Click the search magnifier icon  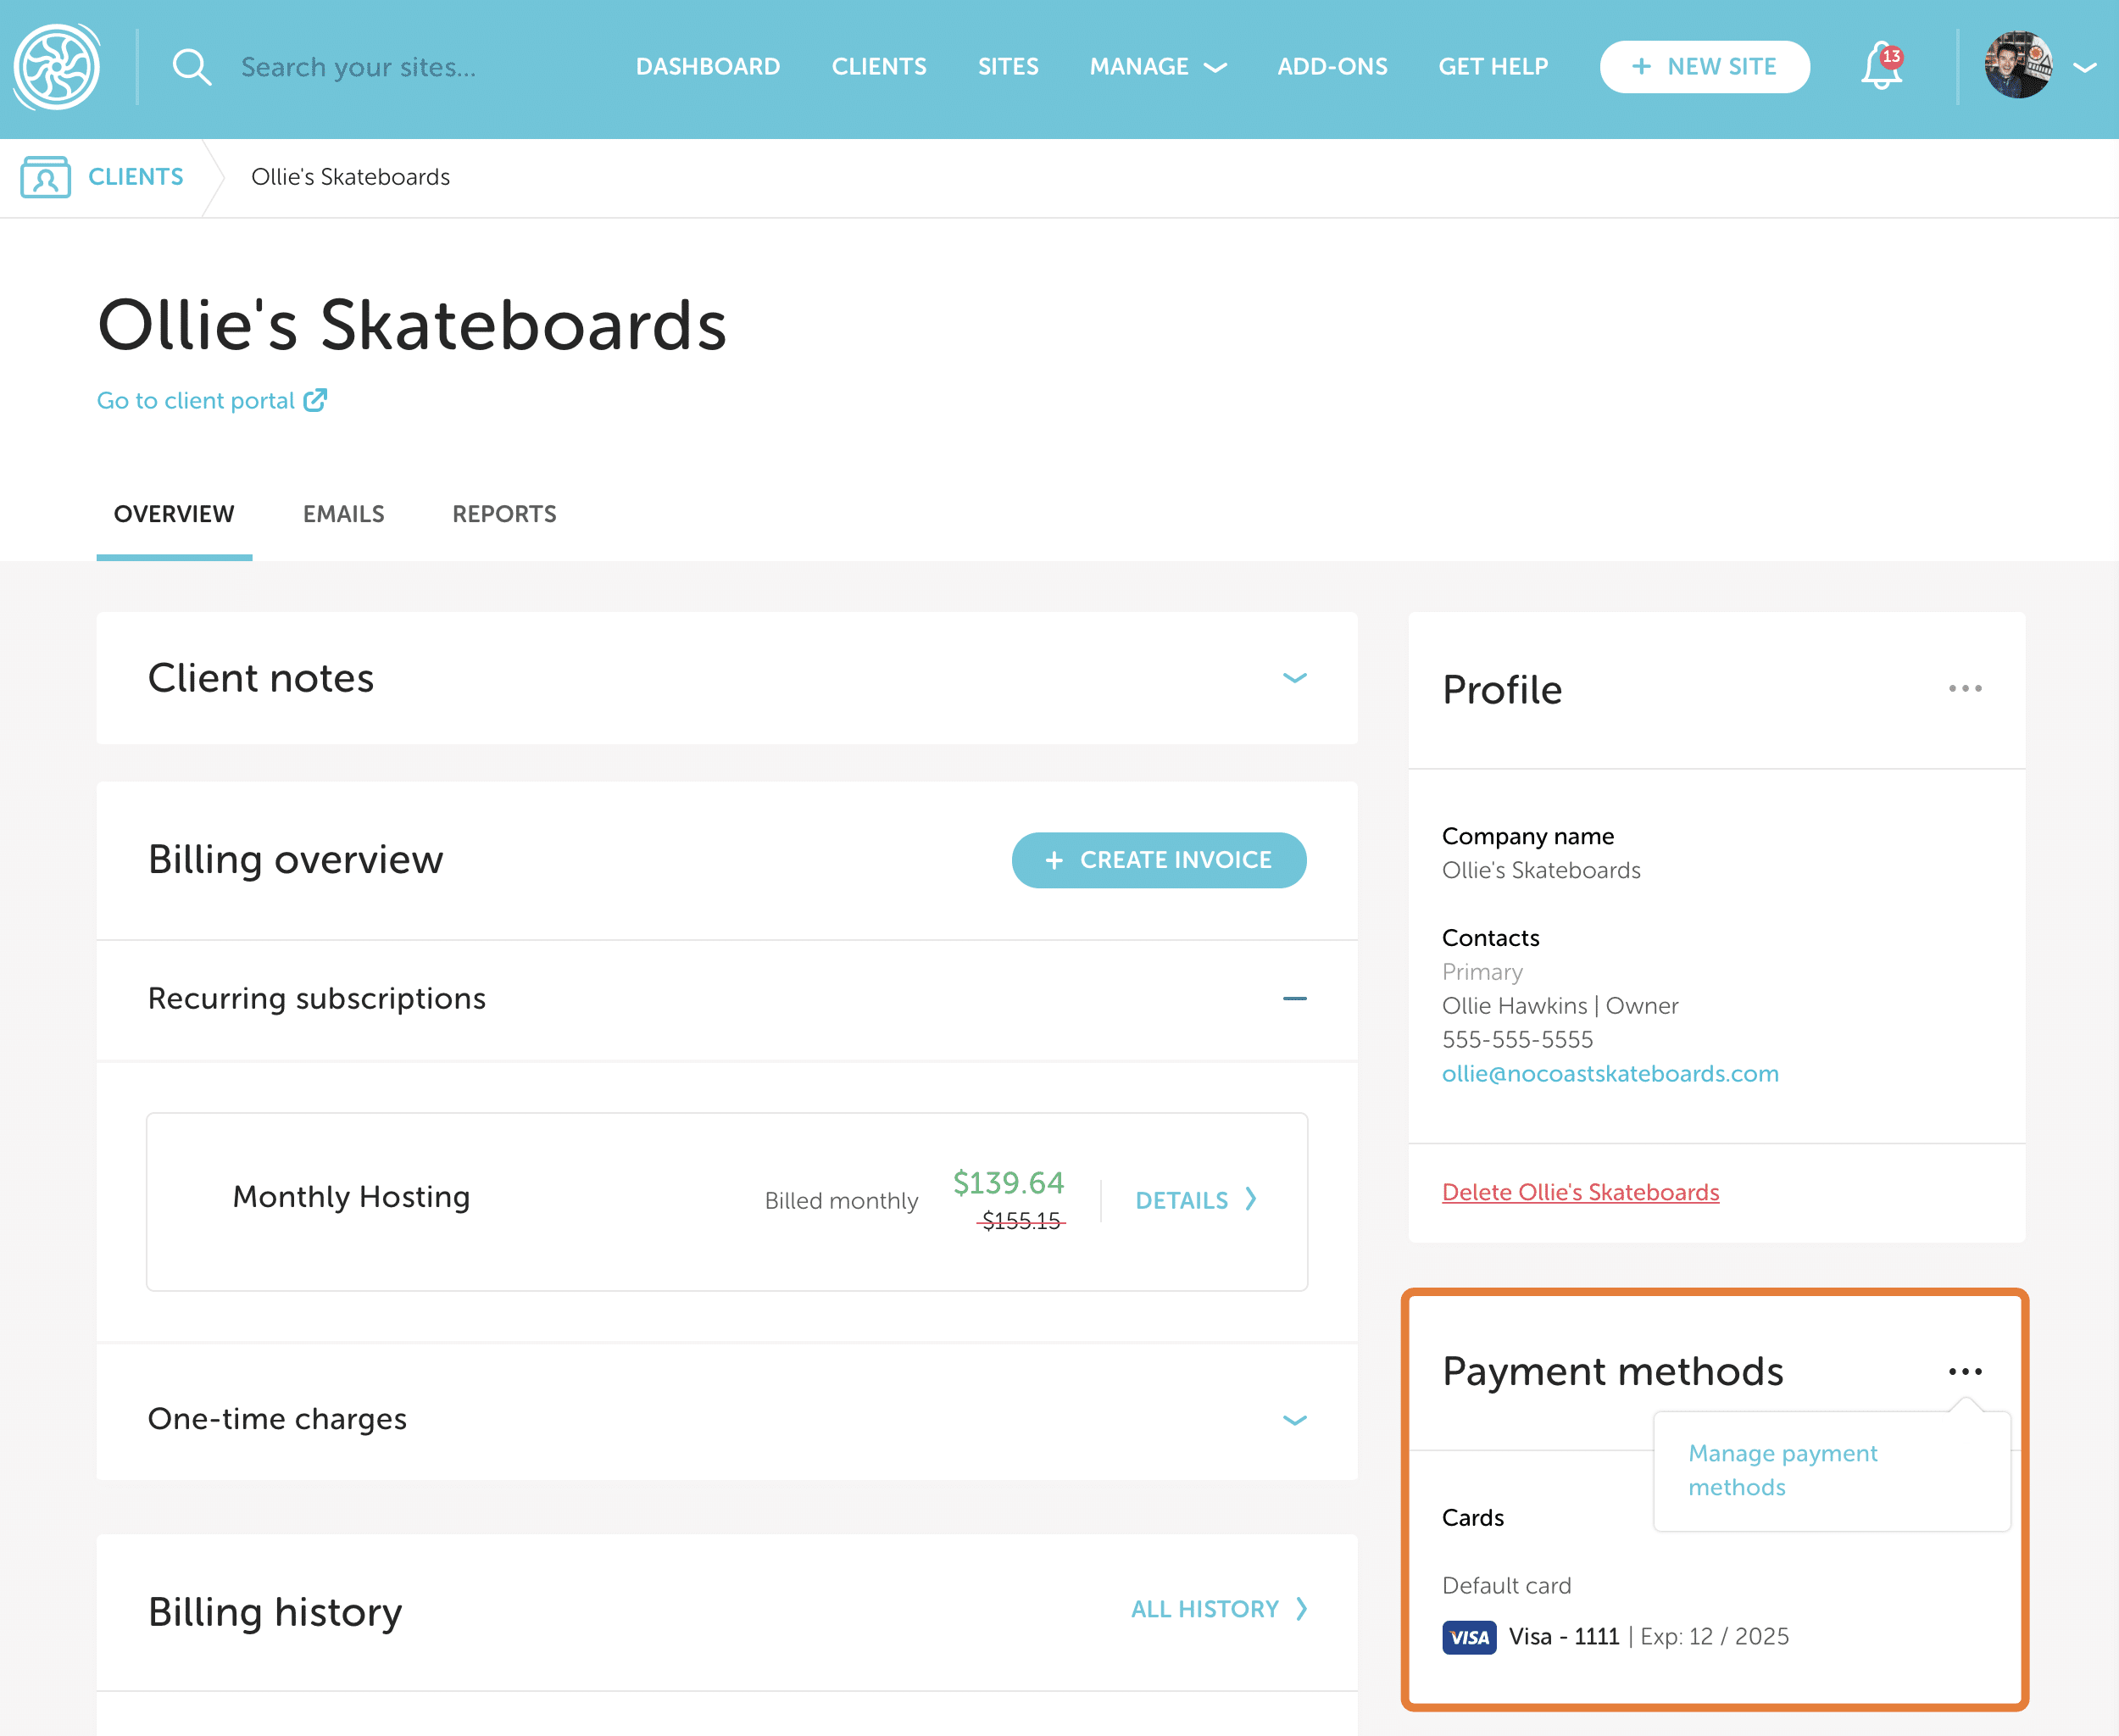click(x=191, y=67)
